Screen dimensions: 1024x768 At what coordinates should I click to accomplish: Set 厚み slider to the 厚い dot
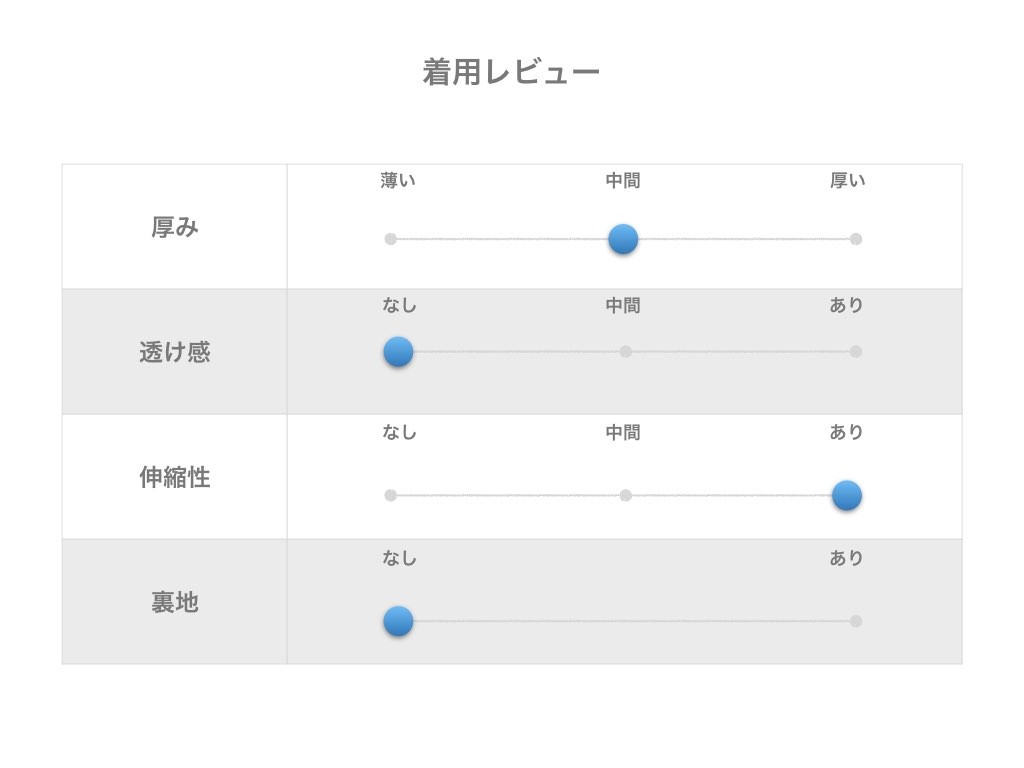click(x=856, y=239)
